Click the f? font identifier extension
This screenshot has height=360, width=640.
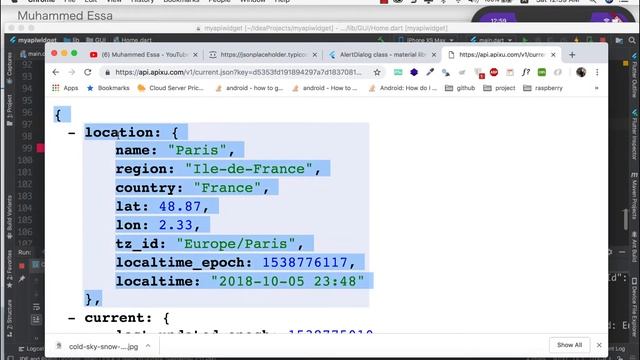[x=526, y=72]
